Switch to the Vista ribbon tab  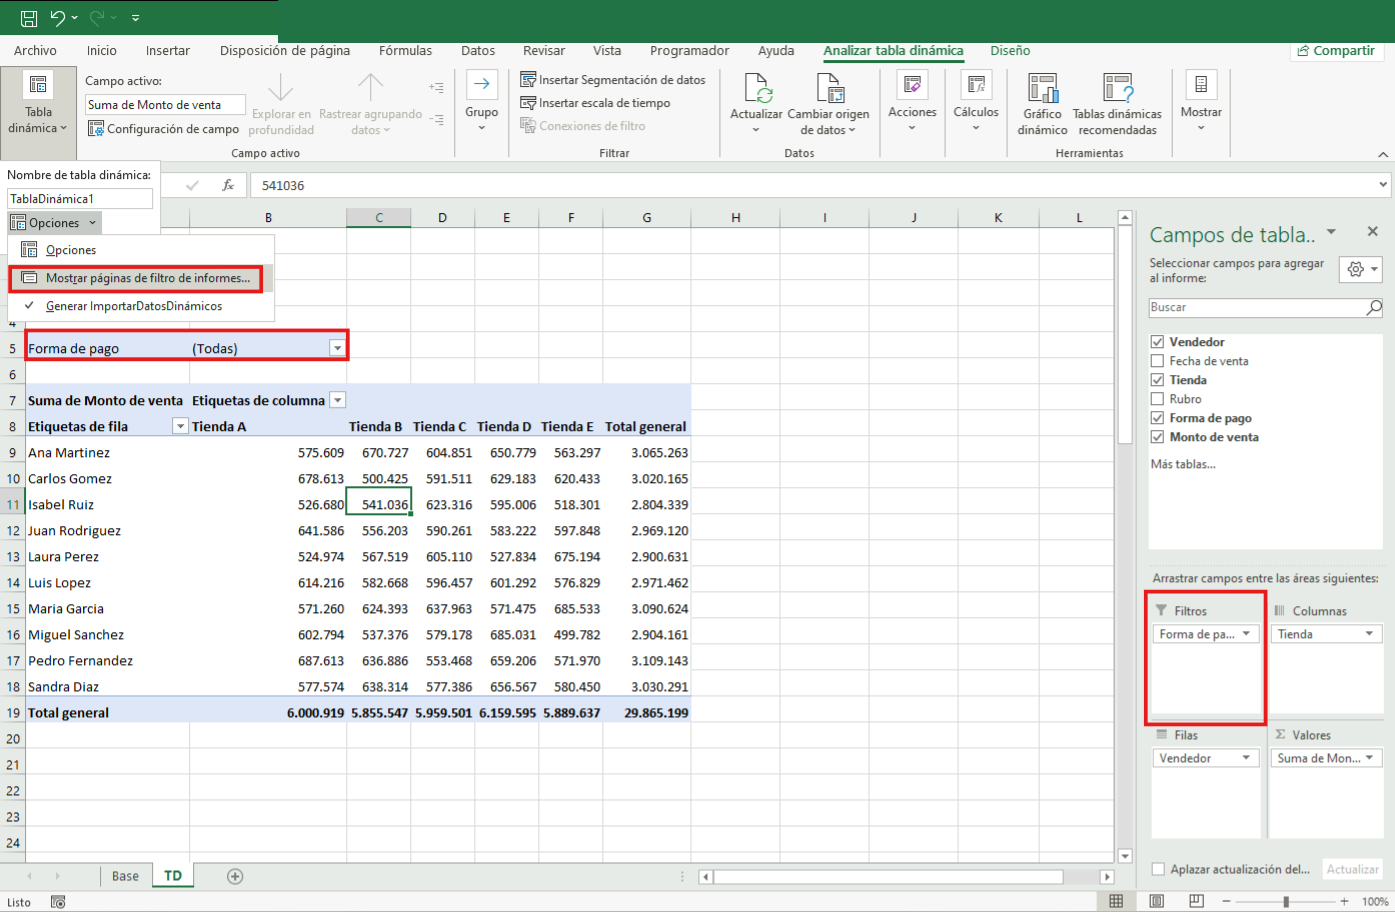point(607,50)
